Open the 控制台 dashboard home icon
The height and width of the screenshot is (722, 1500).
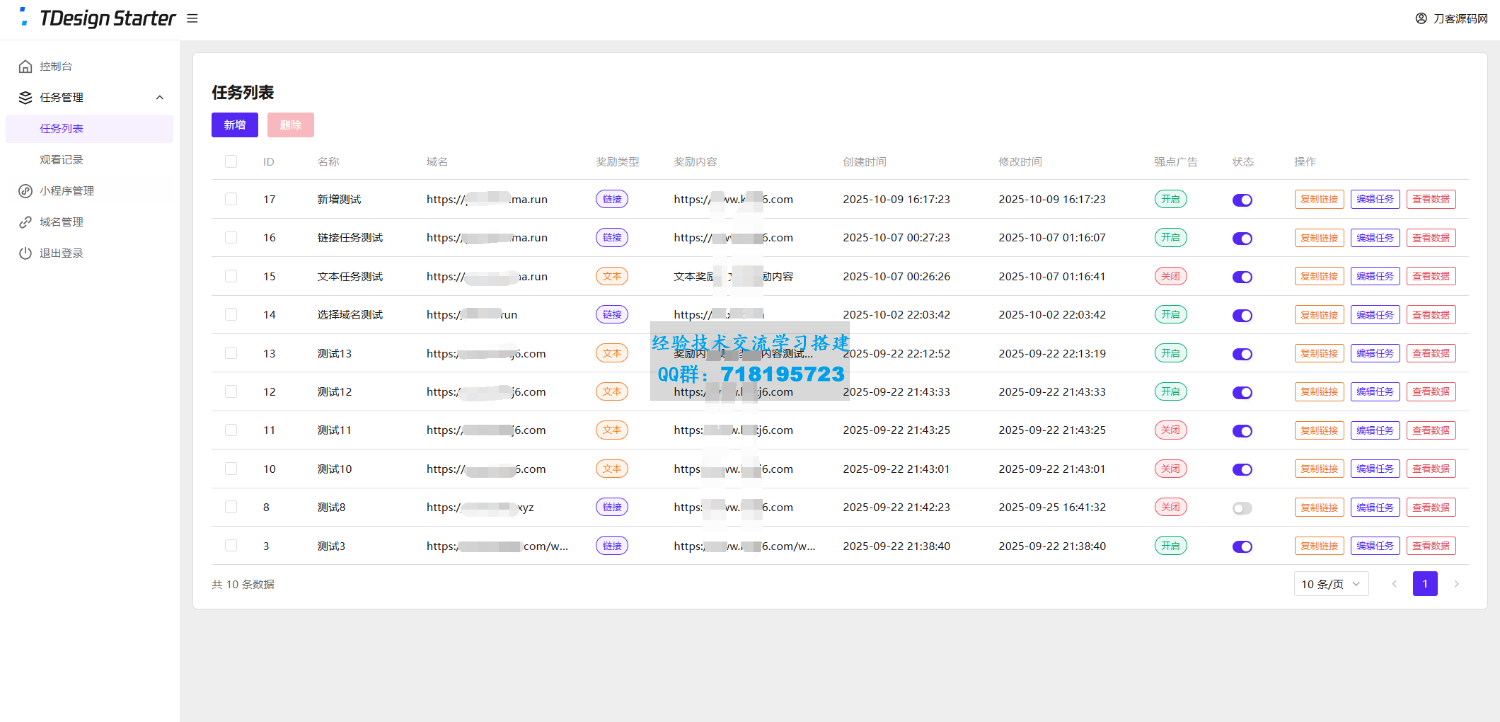pyautogui.click(x=26, y=67)
